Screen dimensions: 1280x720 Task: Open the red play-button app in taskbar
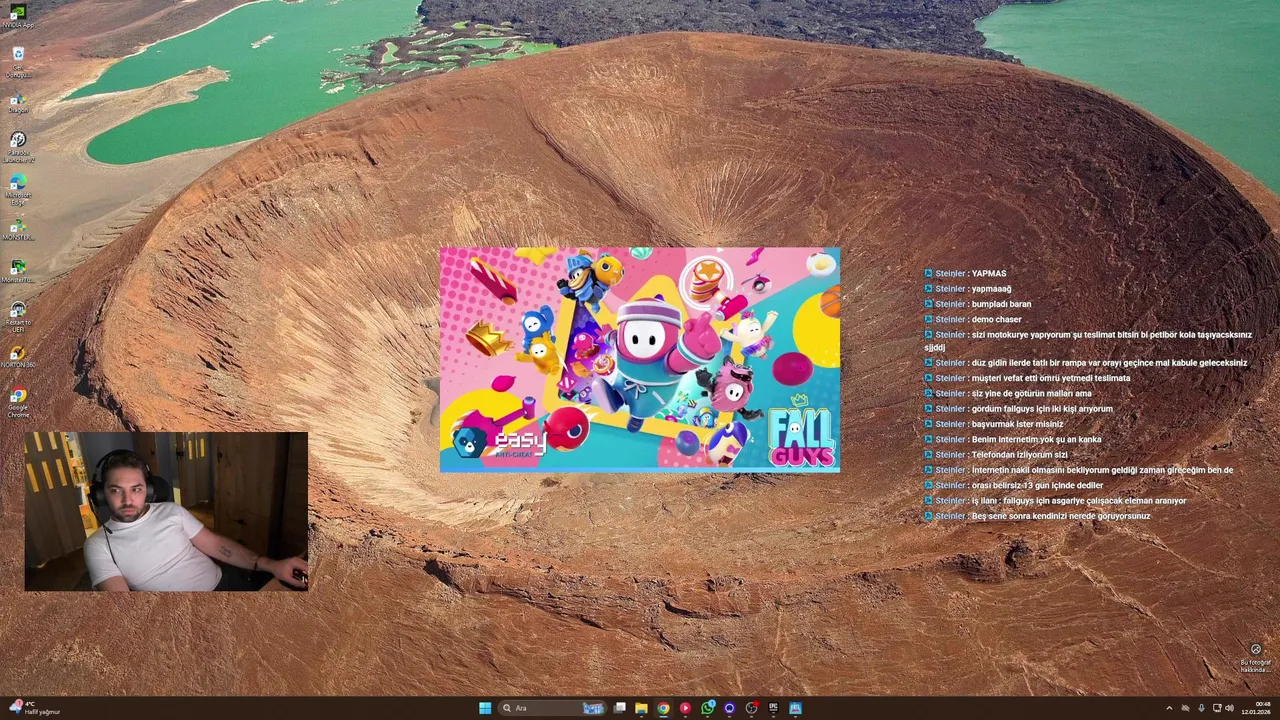coord(685,708)
